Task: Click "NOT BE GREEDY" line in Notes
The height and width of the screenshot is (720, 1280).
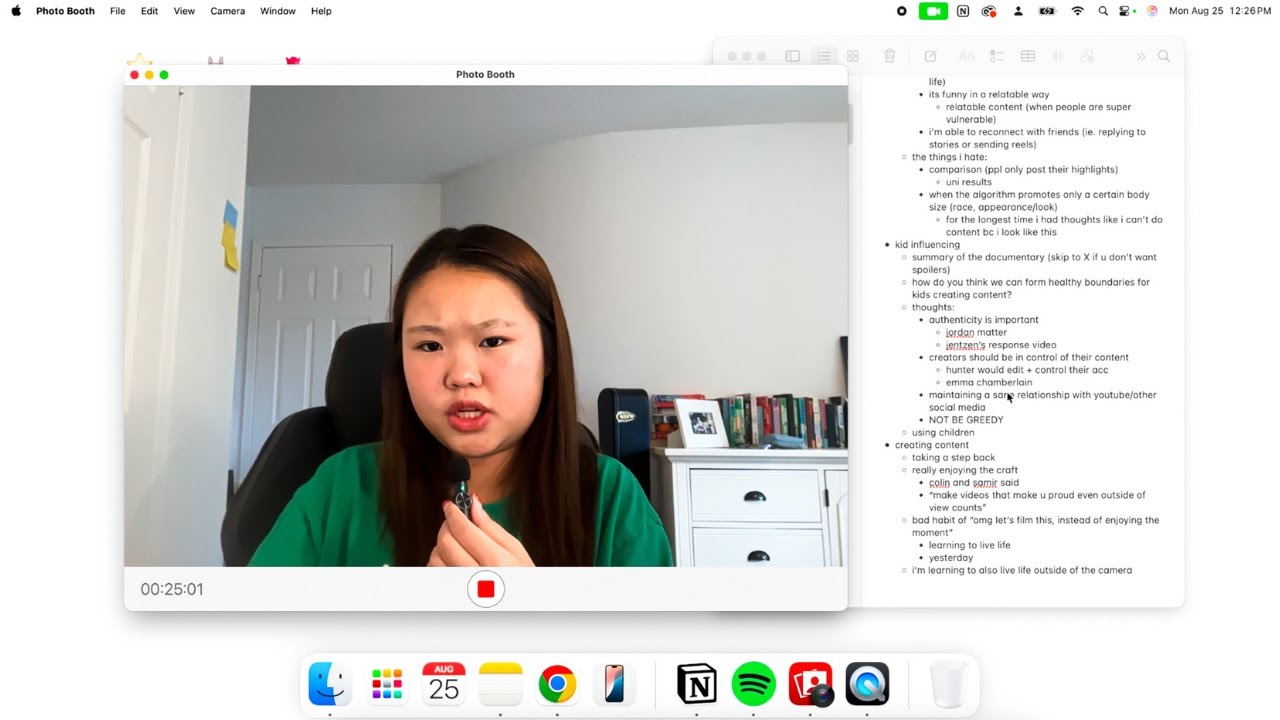Action: (966, 420)
